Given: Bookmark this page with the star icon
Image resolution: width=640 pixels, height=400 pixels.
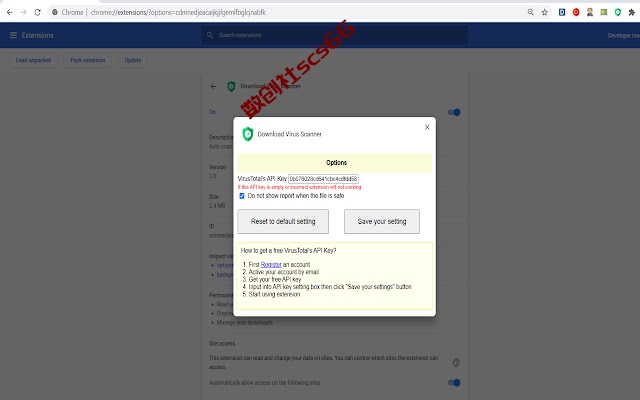Looking at the screenshot, I should [x=544, y=12].
